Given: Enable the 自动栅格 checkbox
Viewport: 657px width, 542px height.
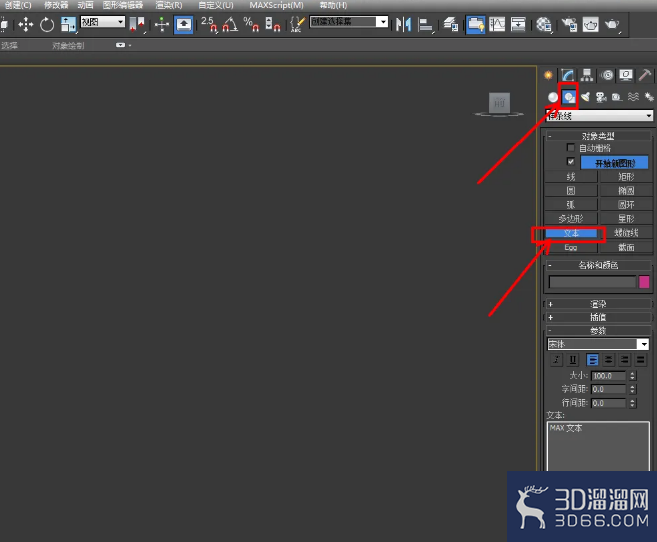Looking at the screenshot, I should point(570,147).
